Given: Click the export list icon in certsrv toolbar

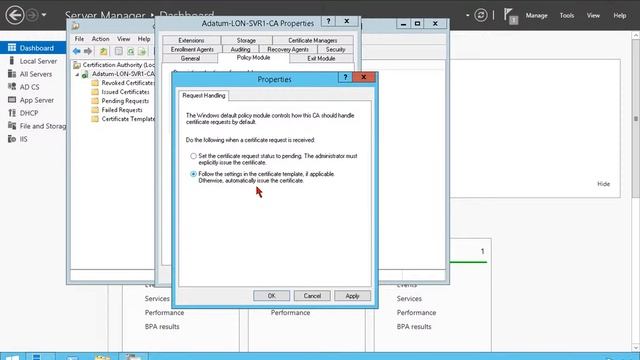Looking at the screenshot, I should [x=142, y=51].
